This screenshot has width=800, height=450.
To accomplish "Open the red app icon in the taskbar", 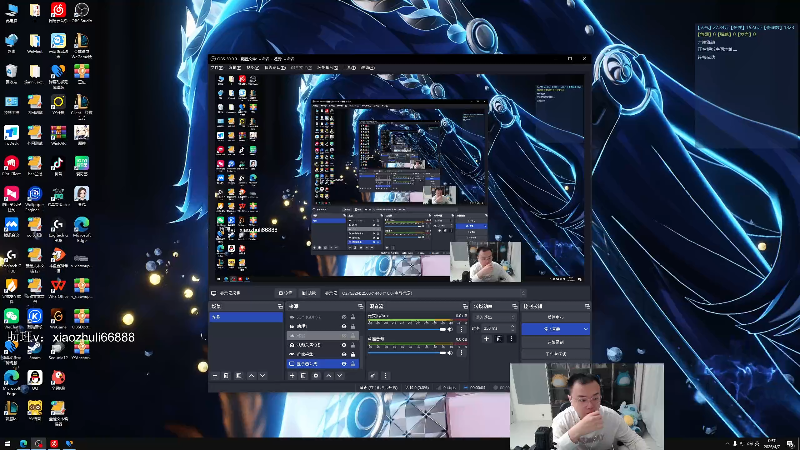I will coord(54,443).
